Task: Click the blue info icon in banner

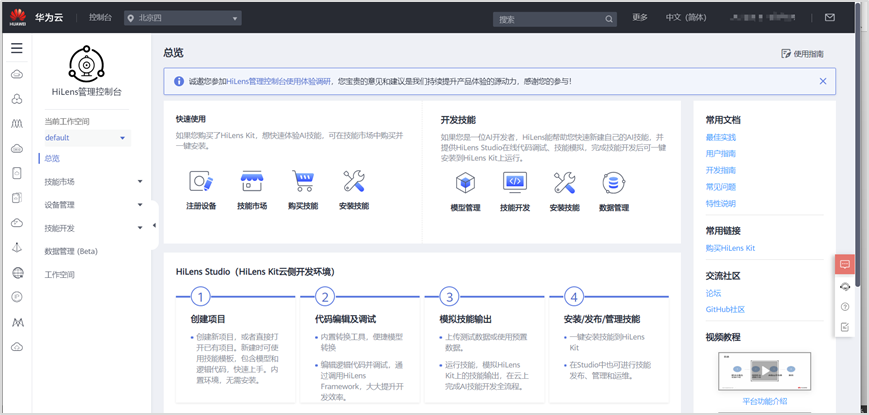Action: 178,81
